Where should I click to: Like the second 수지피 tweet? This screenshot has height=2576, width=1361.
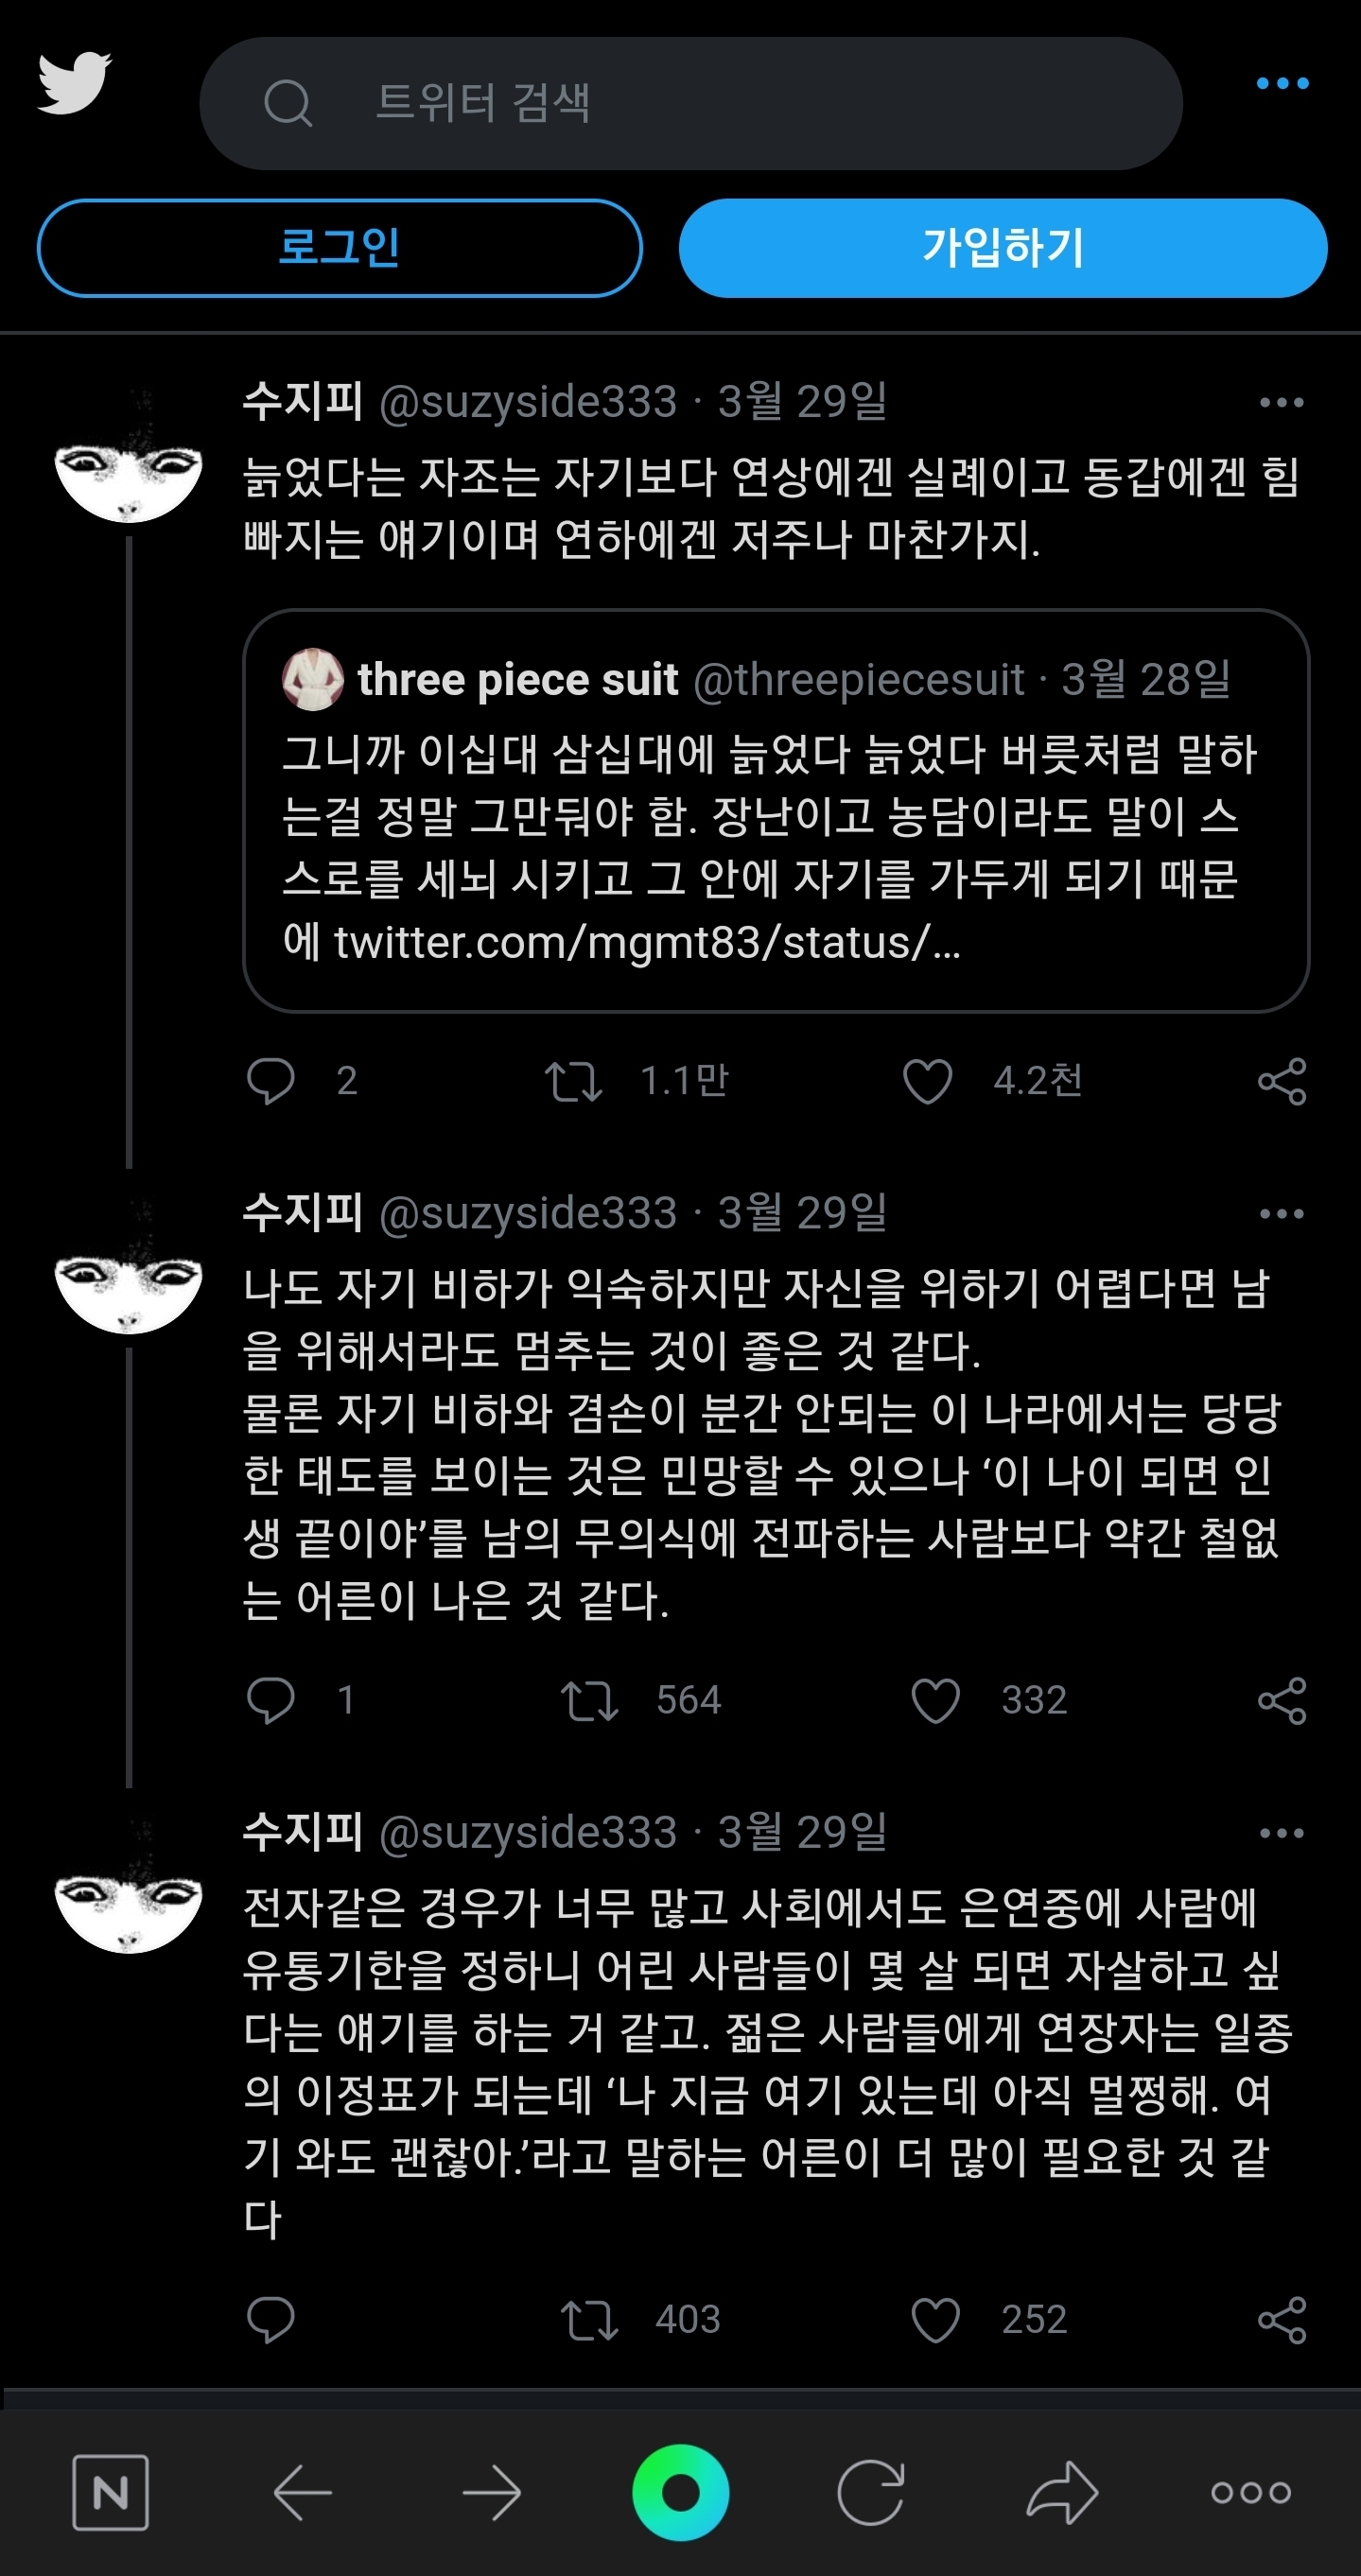pyautogui.click(x=934, y=1700)
